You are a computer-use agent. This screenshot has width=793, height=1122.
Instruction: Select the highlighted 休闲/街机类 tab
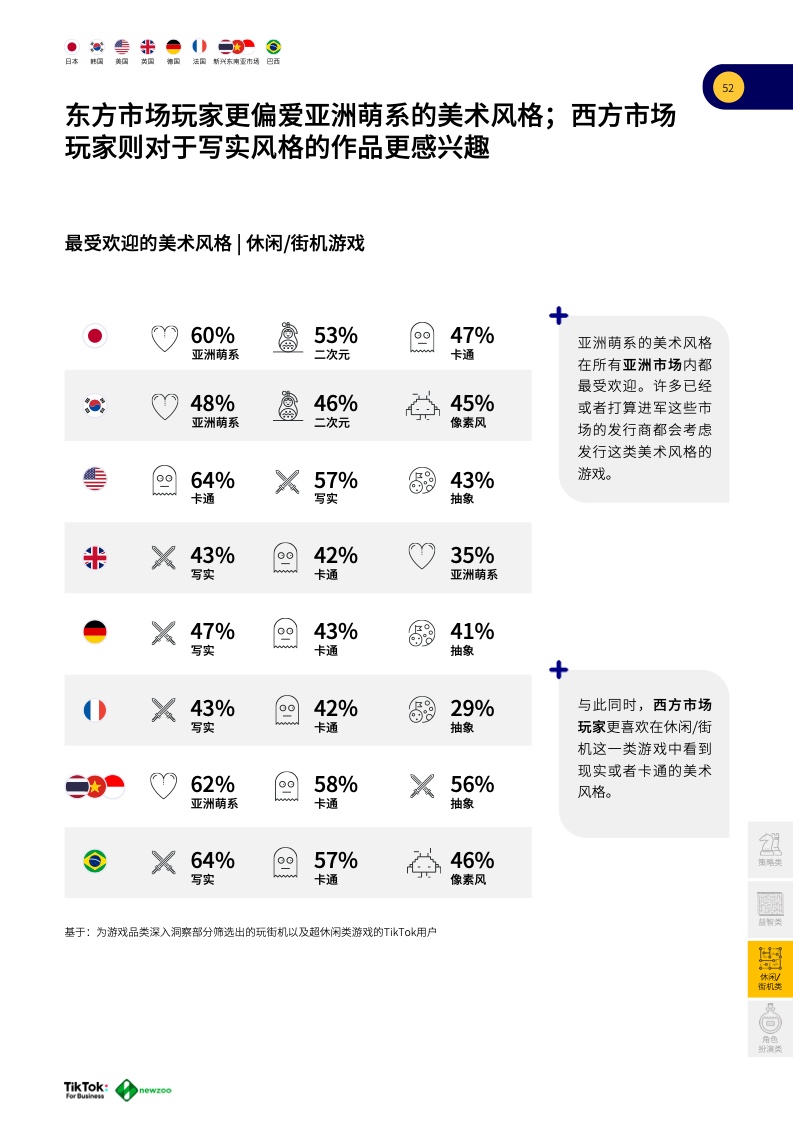(770, 968)
